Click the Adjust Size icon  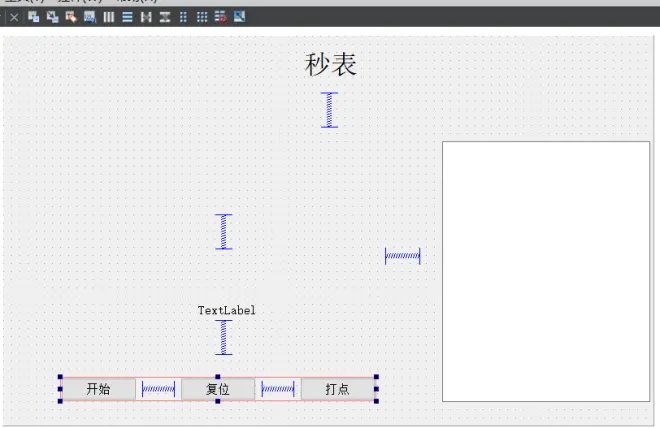point(239,17)
